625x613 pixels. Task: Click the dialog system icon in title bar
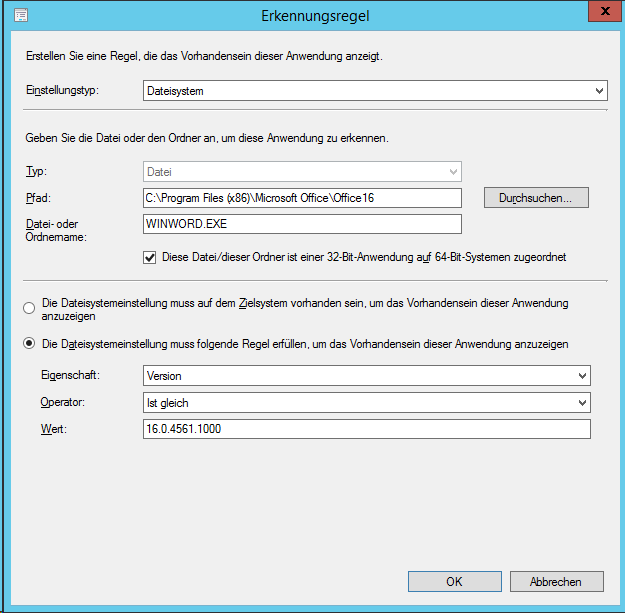20,15
